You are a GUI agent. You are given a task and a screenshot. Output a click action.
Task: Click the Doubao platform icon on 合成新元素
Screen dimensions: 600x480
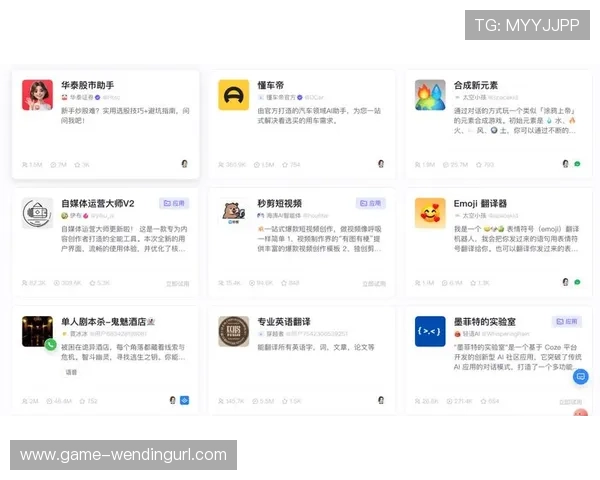(566, 164)
